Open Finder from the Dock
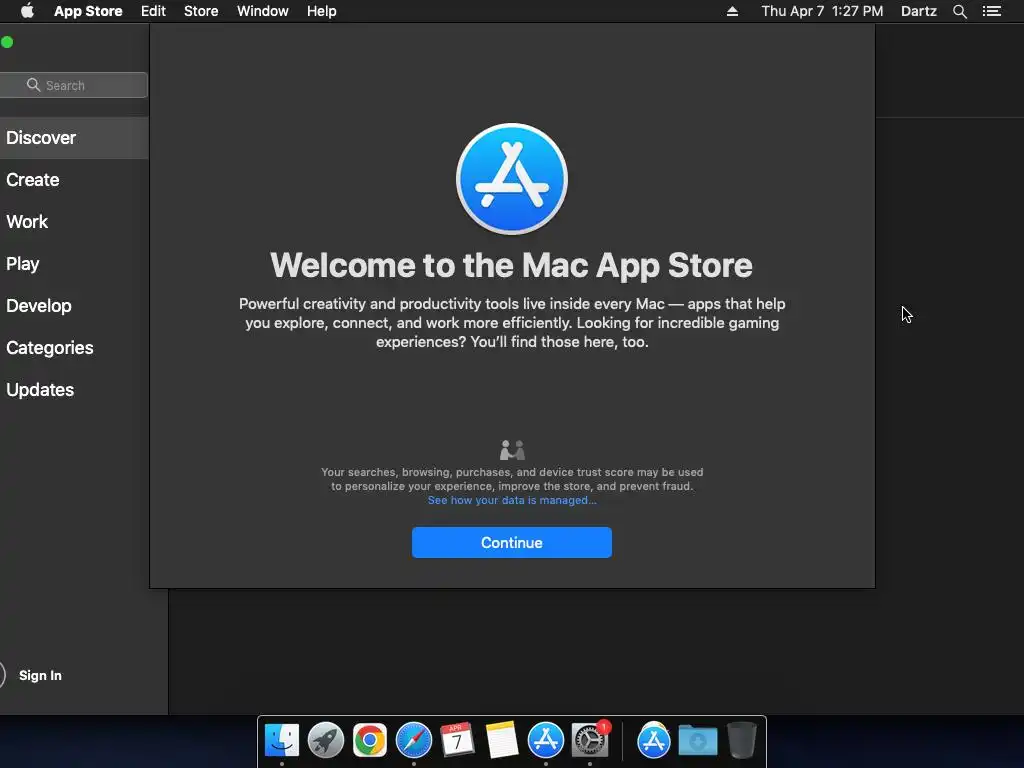The width and height of the screenshot is (1024, 768). point(282,740)
